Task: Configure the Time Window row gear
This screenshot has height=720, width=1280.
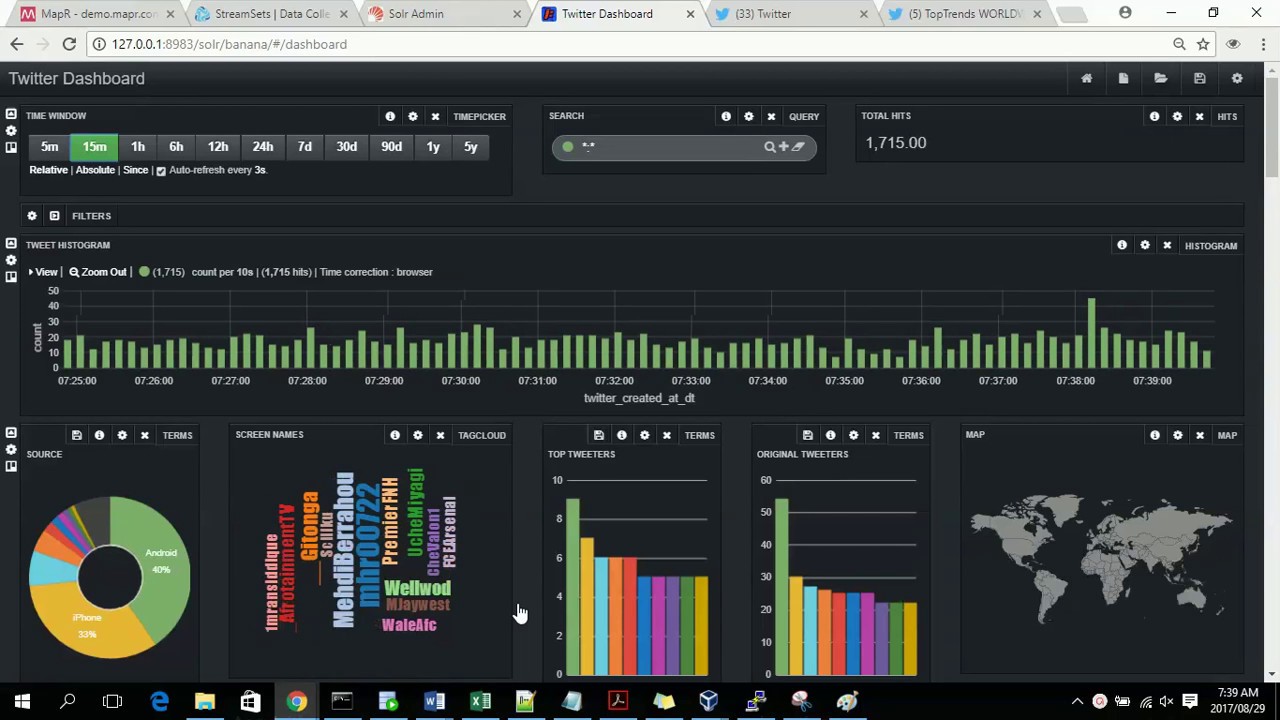Action: (11, 131)
